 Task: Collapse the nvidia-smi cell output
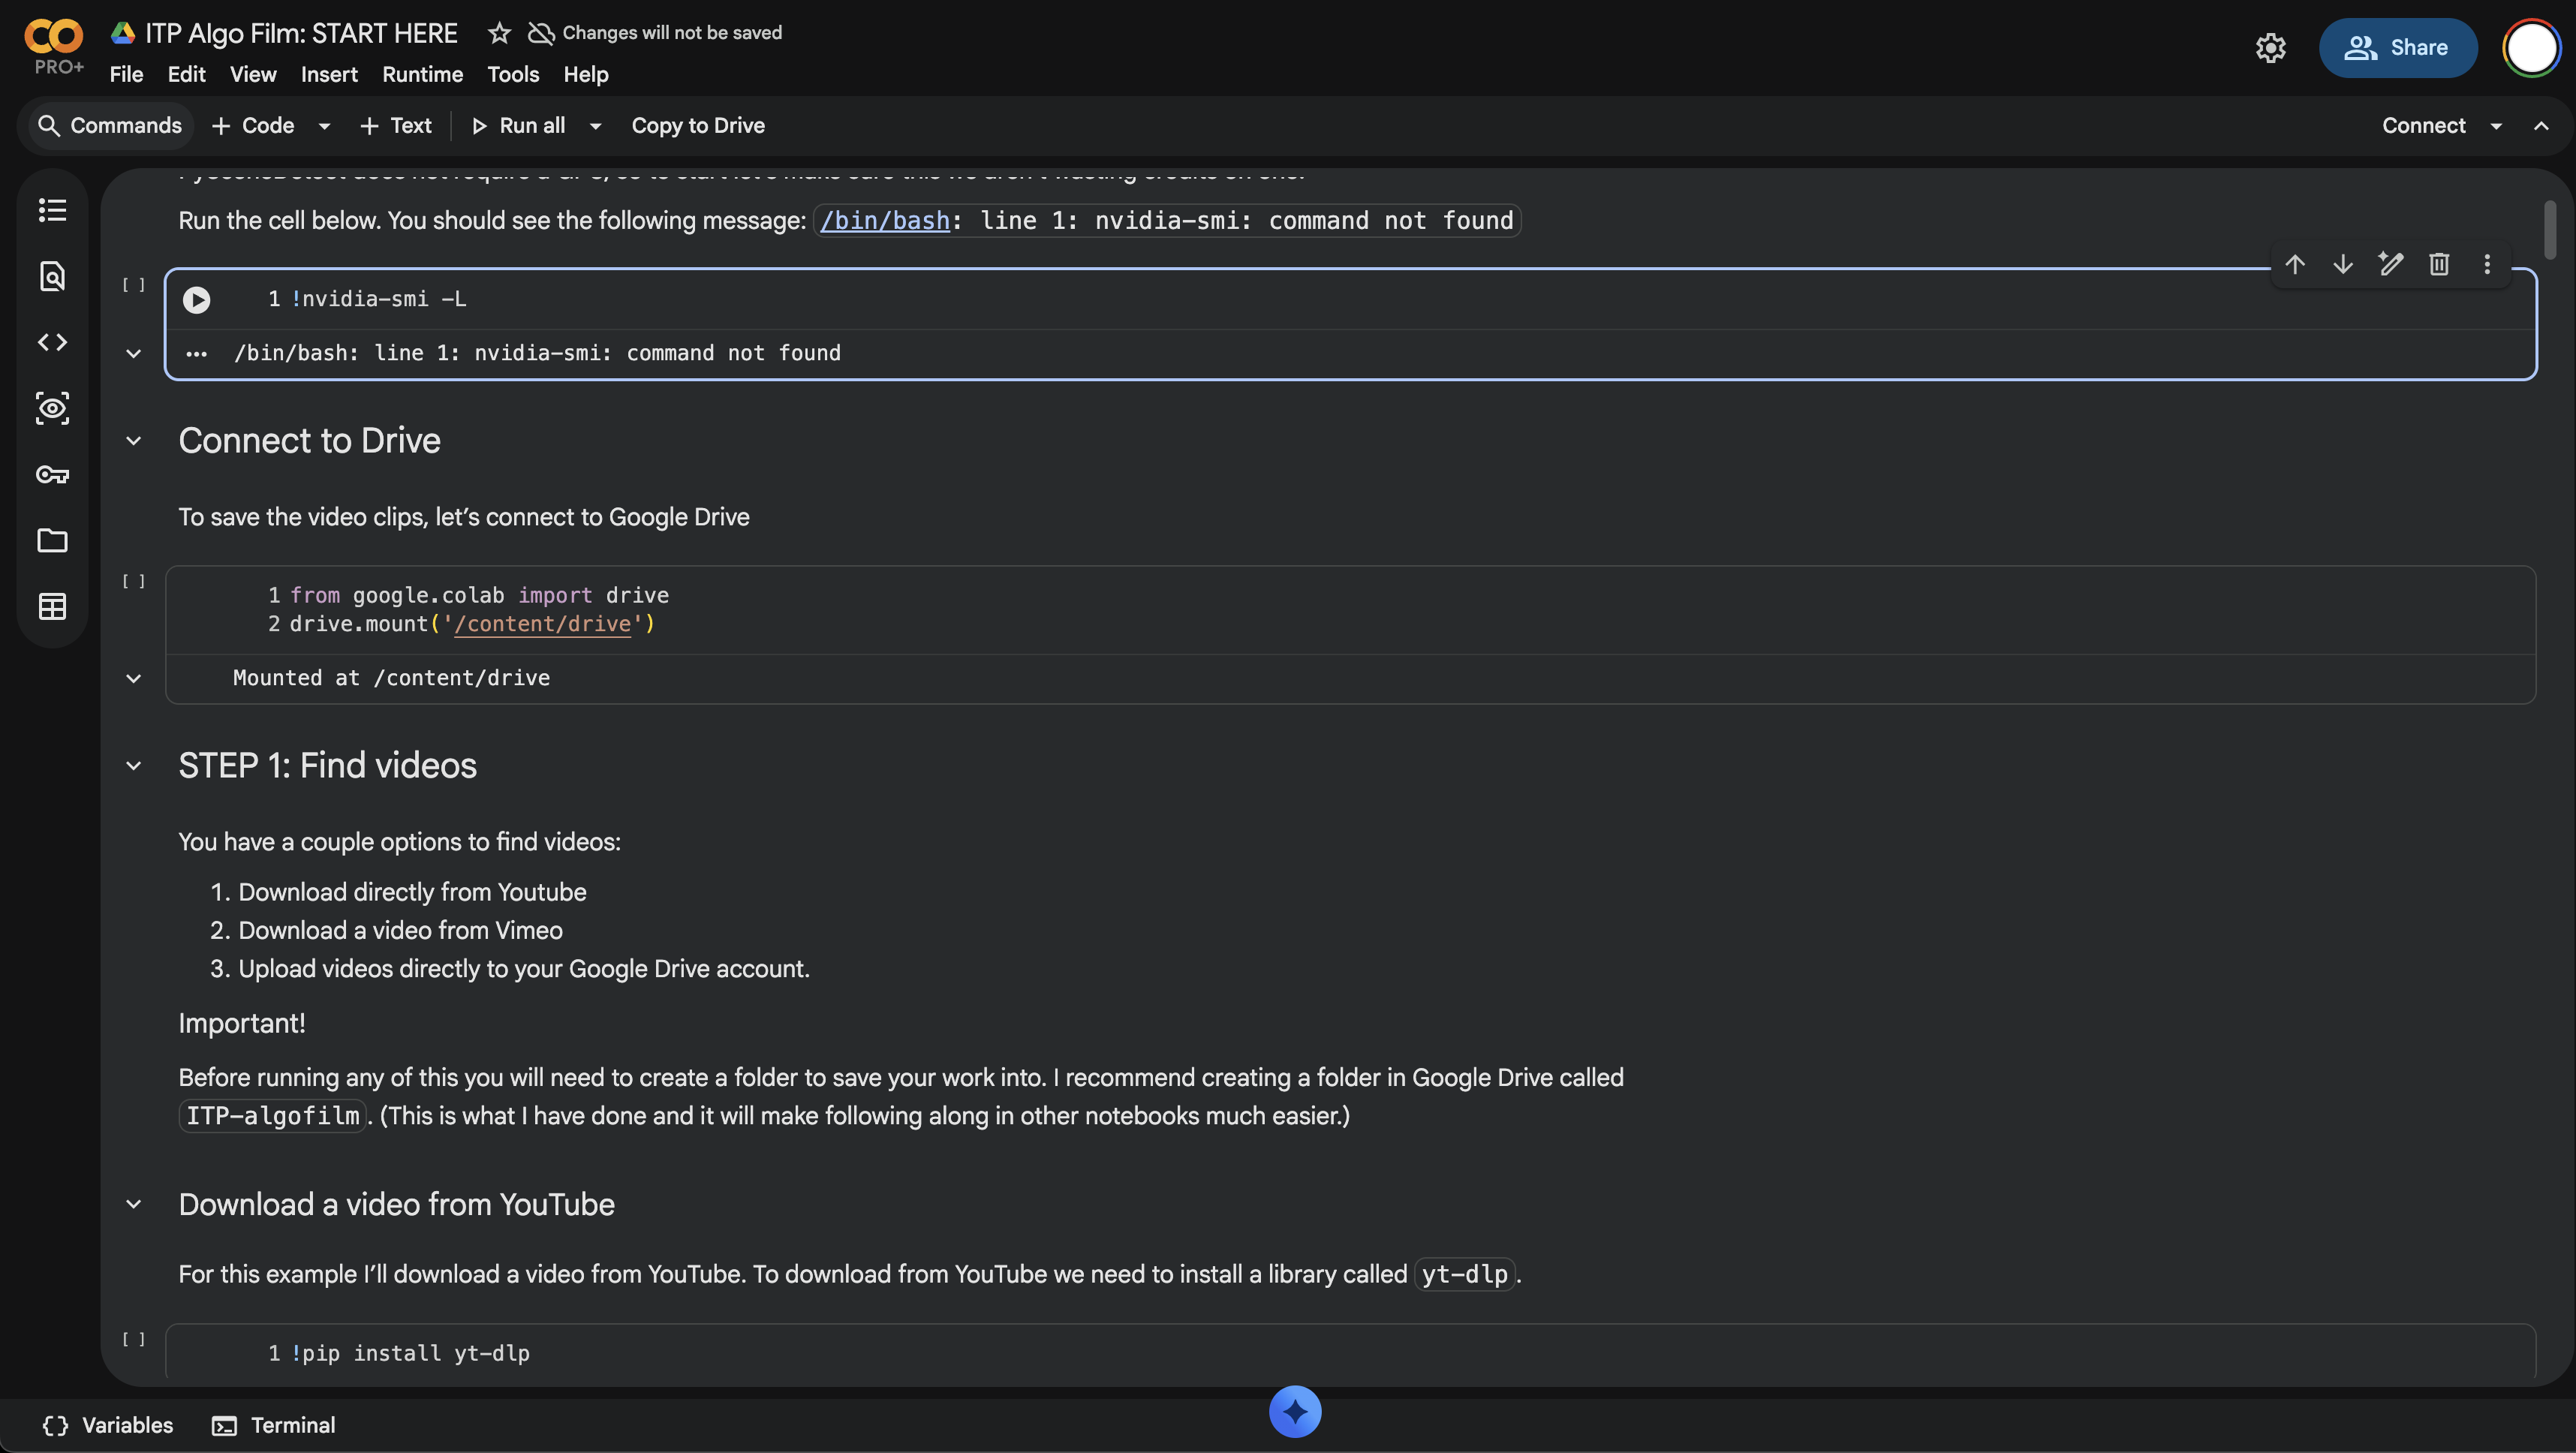[134, 354]
